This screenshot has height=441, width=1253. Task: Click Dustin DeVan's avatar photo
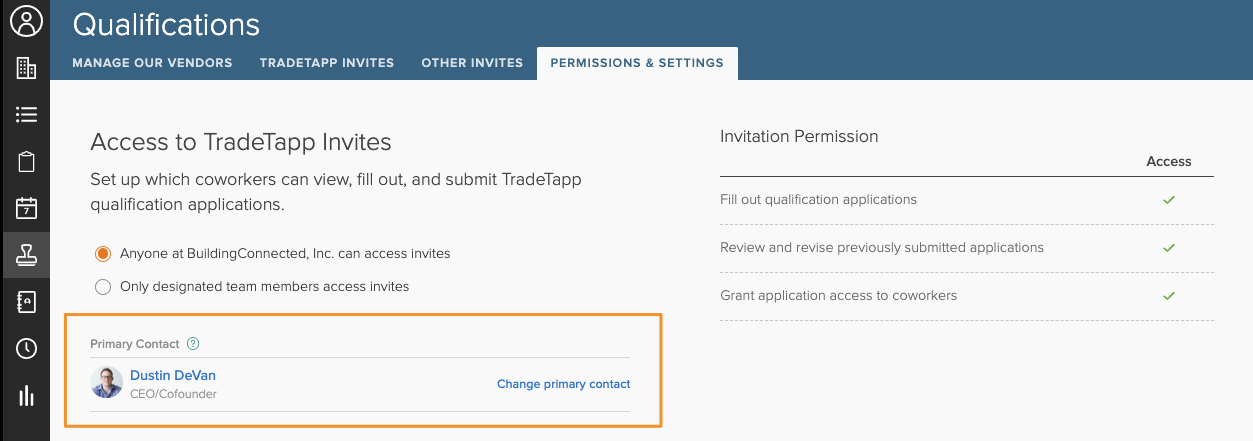(107, 384)
